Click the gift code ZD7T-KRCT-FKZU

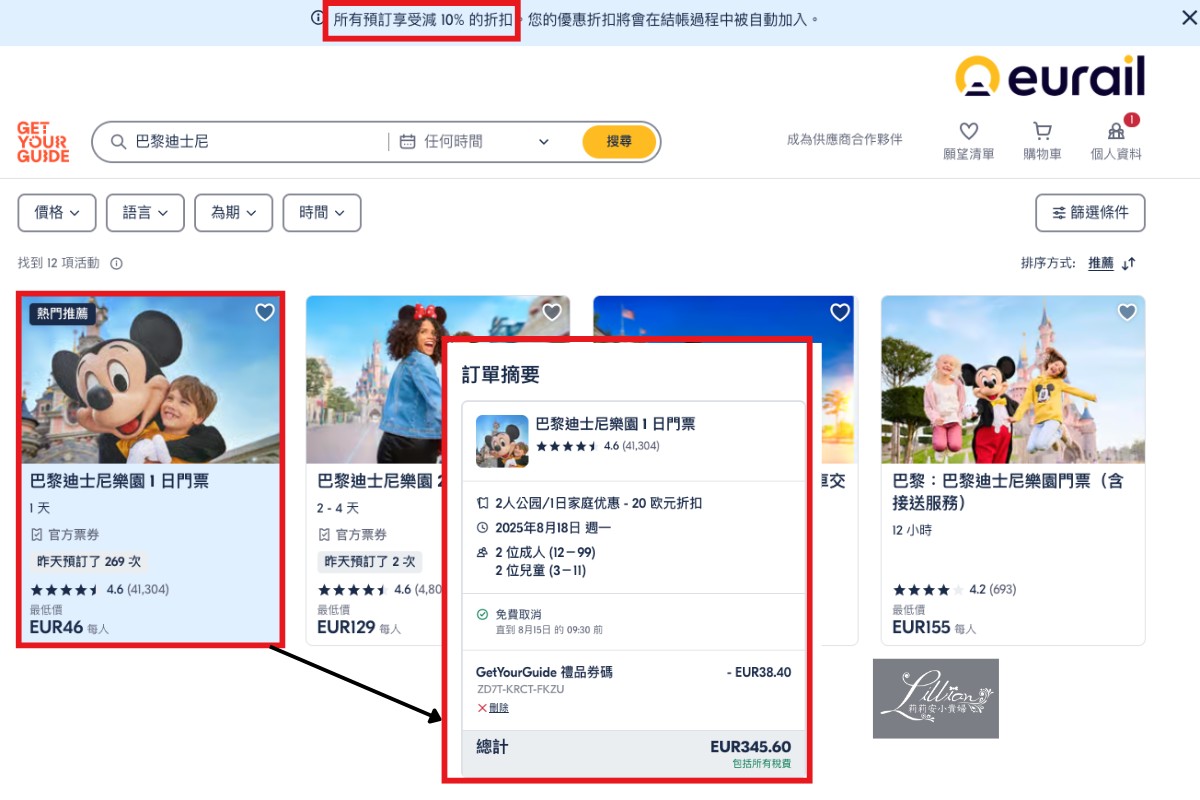tap(520, 690)
